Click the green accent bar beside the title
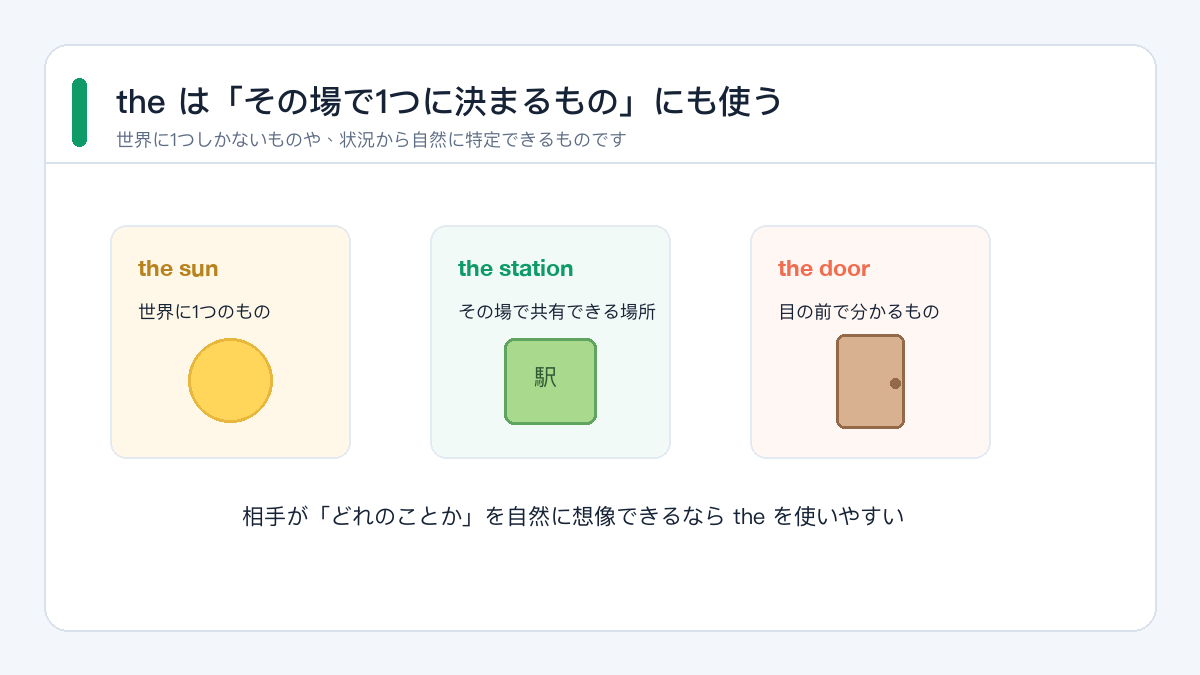This screenshot has height=675, width=1200. pyautogui.click(x=79, y=112)
